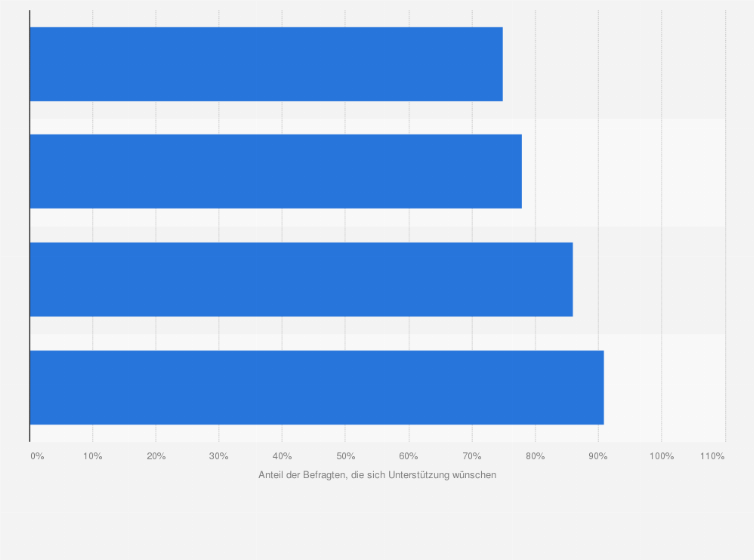Select the 80% axis tick label

pyautogui.click(x=535, y=456)
